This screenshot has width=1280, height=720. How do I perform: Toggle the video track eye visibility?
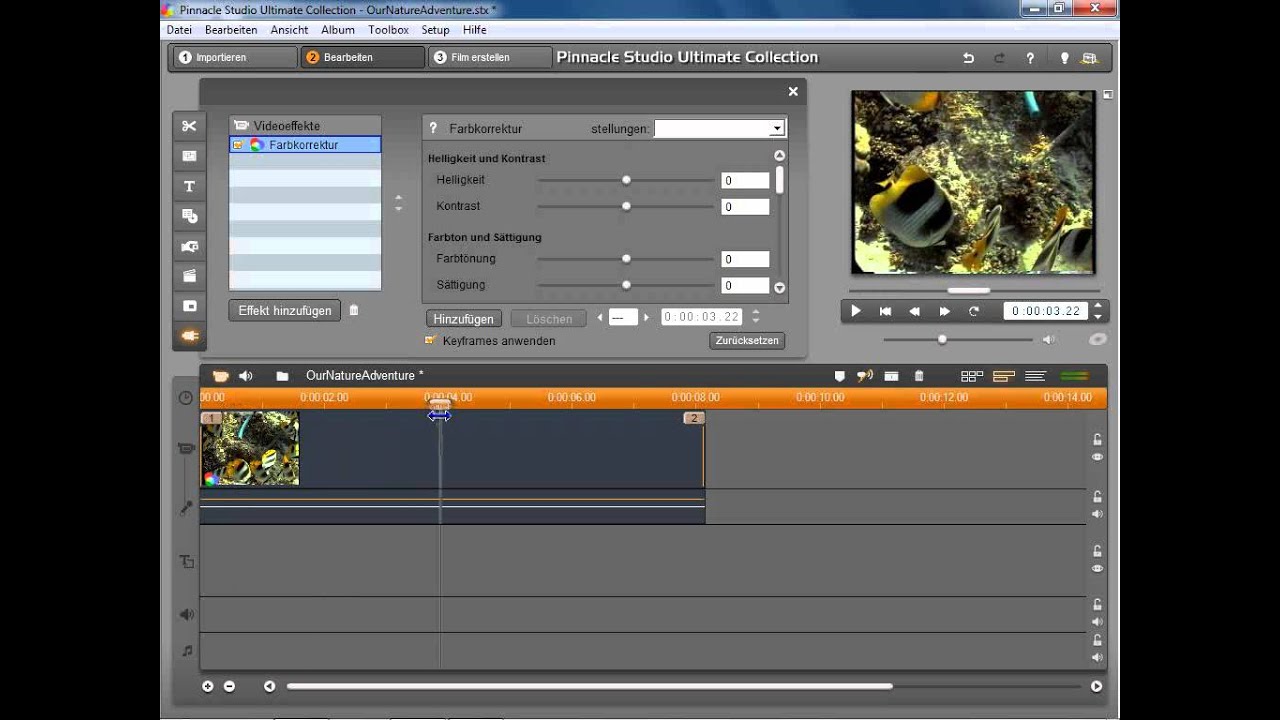1097,457
